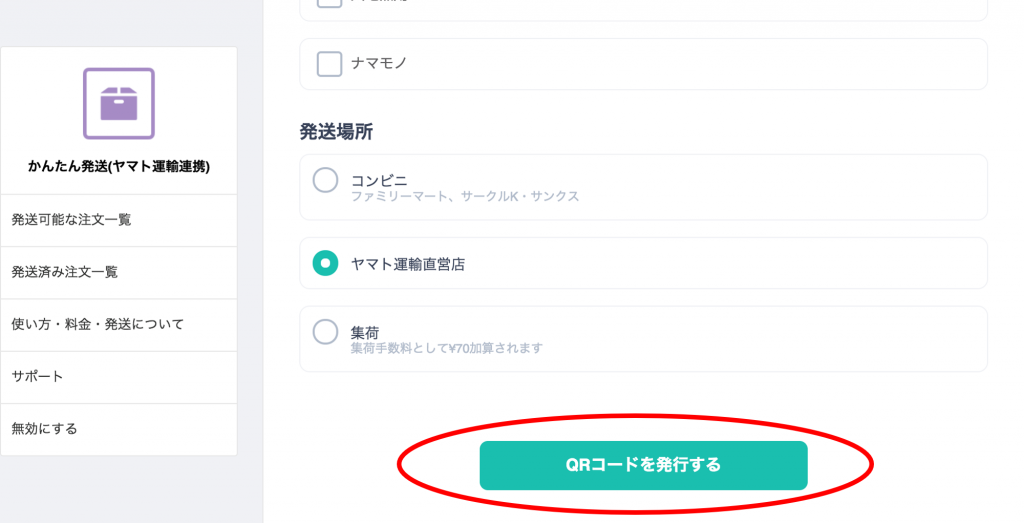Click the ナマモノ label text
The width and height of the screenshot is (1024, 523).
(379, 63)
